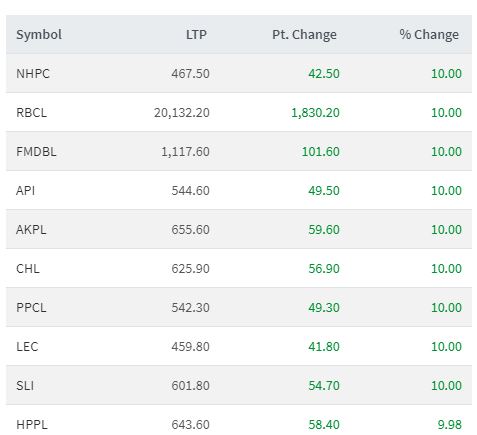This screenshot has height=435, width=477.
Task: Open the RBCL stock symbol
Action: [x=31, y=113]
